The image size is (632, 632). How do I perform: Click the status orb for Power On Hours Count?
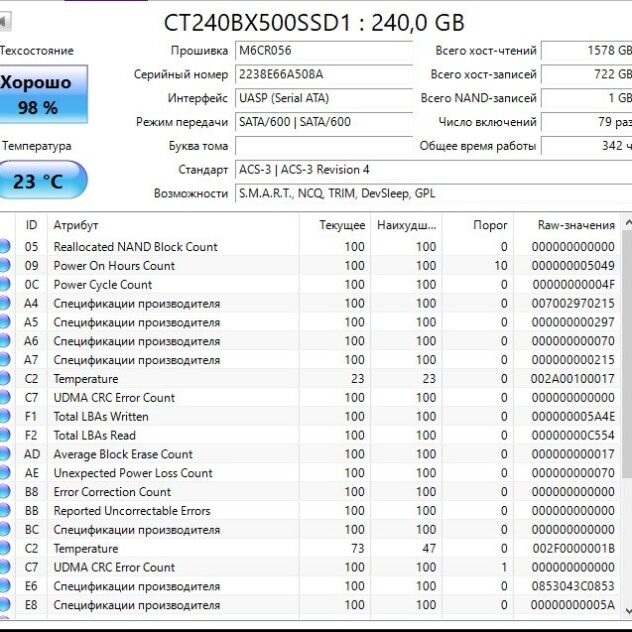point(4,265)
